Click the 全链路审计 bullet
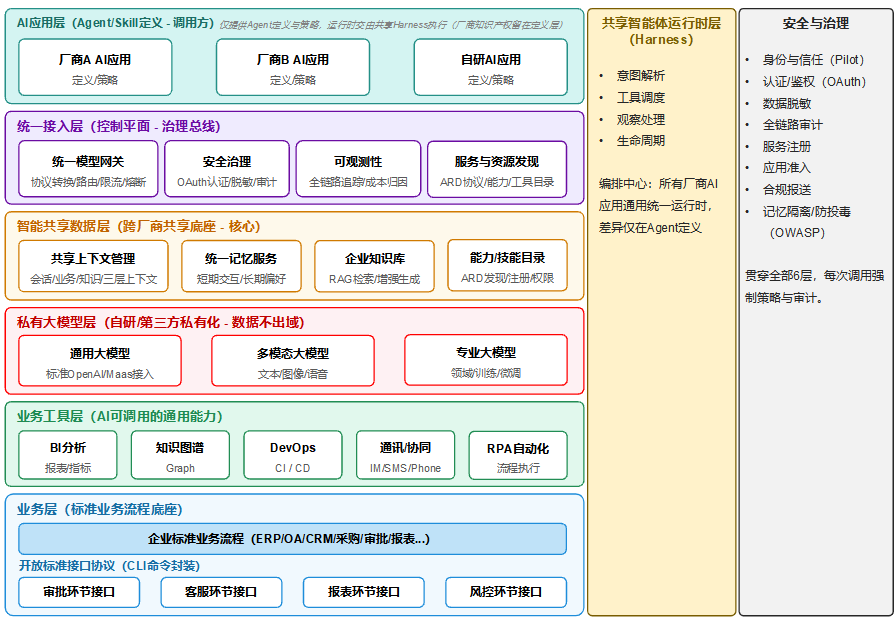 [793, 125]
